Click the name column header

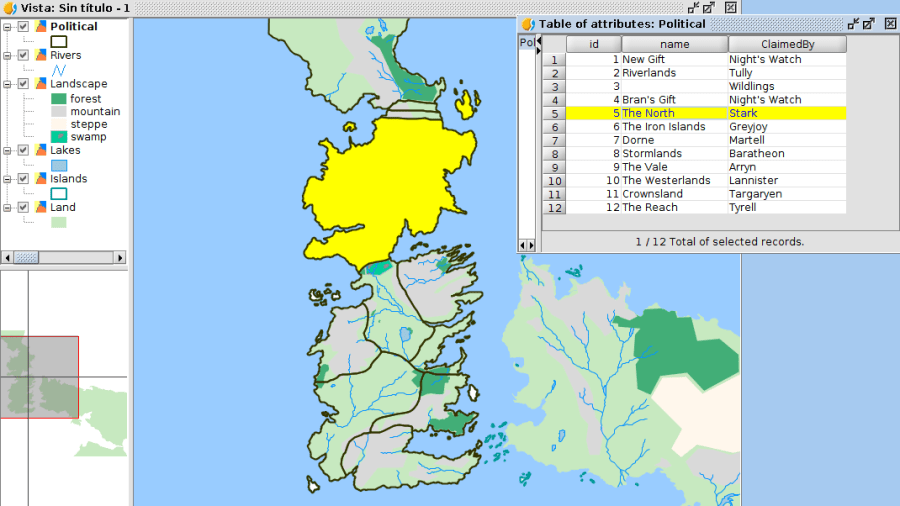pos(674,44)
